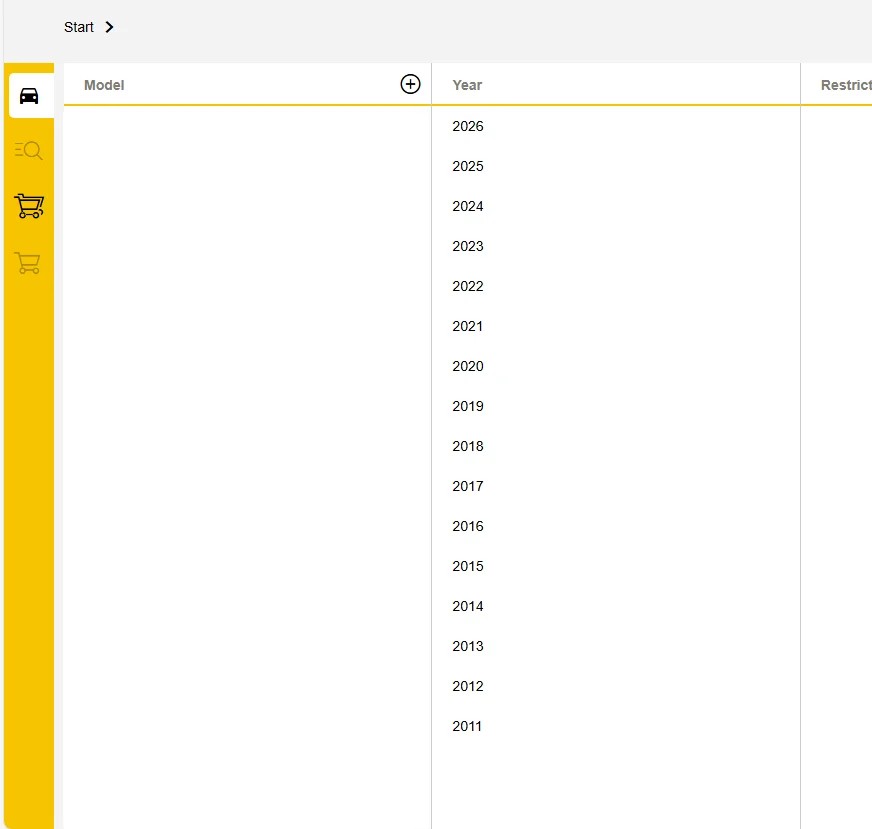This screenshot has height=829, width=872.
Task: Select year 2025
Action: 468,166
